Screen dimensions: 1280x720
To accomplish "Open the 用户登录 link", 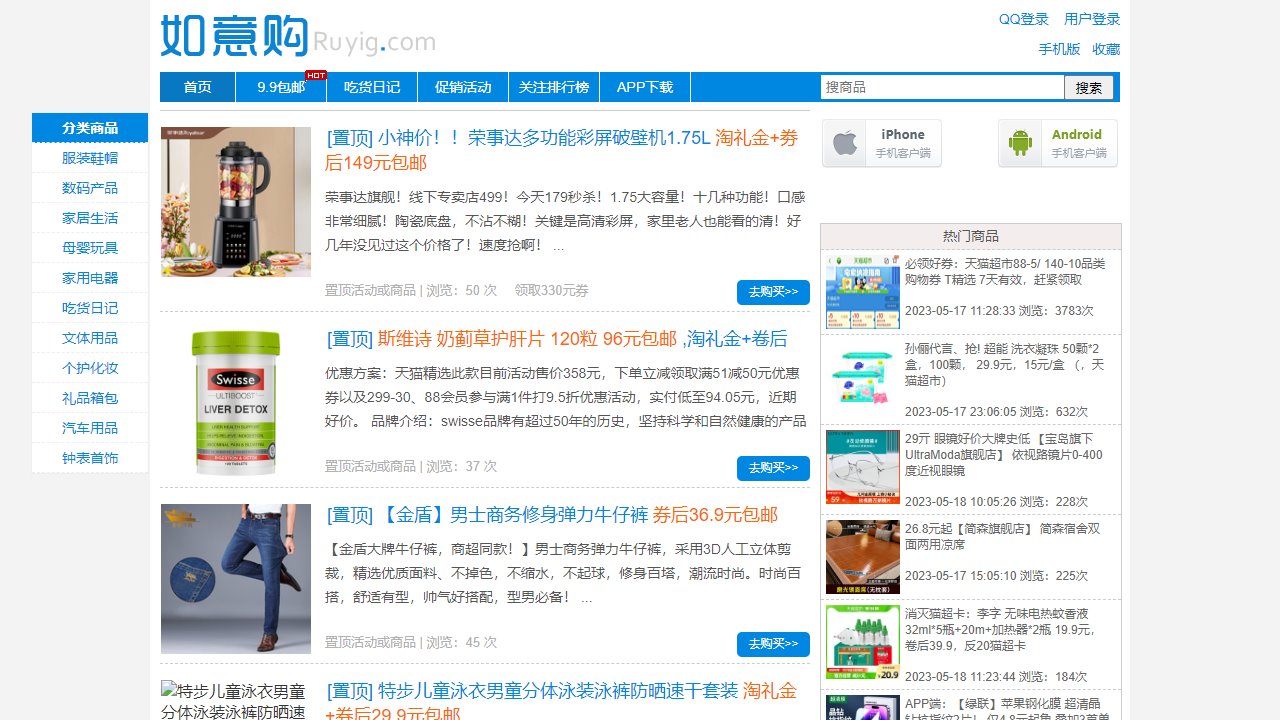I will tap(1092, 19).
